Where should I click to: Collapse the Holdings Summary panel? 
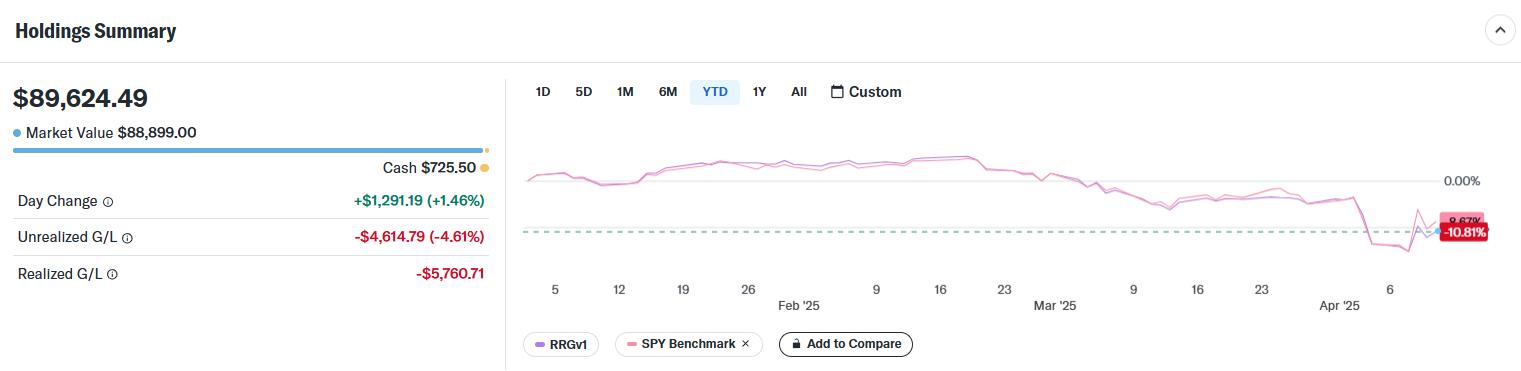(1499, 31)
